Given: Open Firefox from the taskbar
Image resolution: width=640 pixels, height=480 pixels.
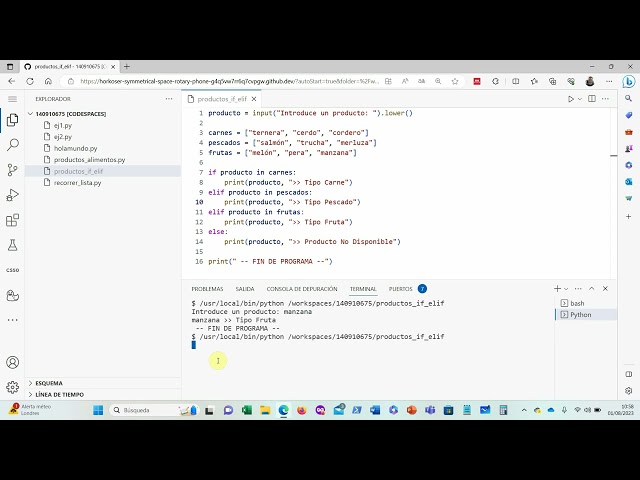Looking at the screenshot, I should tap(302, 410).
